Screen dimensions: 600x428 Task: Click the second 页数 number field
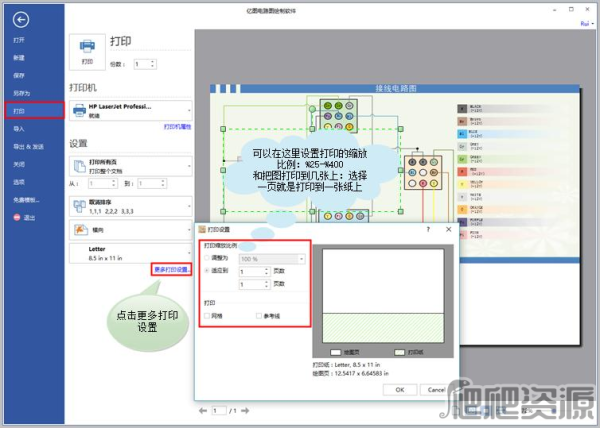pos(251,285)
